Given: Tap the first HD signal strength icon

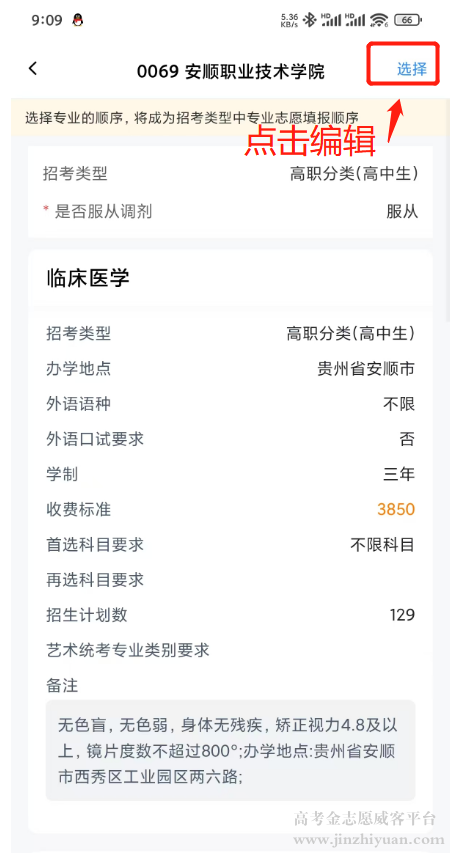Looking at the screenshot, I should click(x=331, y=20).
